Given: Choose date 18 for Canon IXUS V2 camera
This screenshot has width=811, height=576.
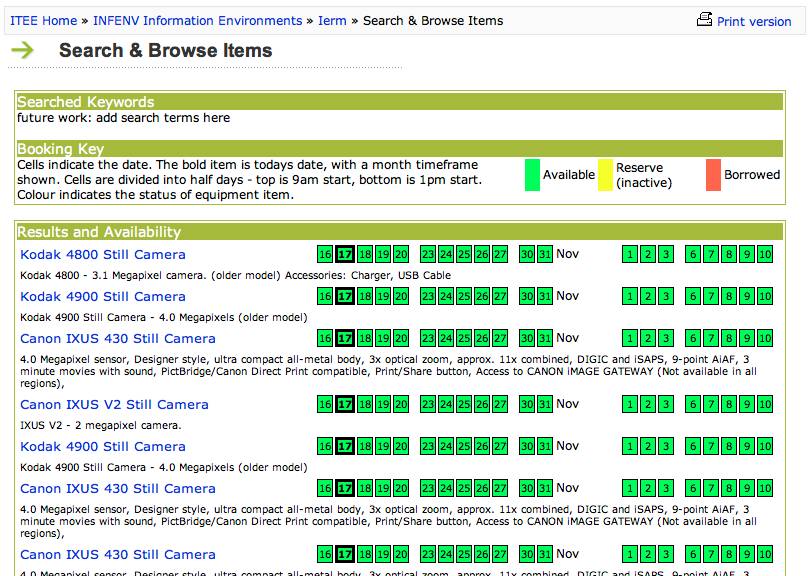Looking at the screenshot, I should (365, 404).
